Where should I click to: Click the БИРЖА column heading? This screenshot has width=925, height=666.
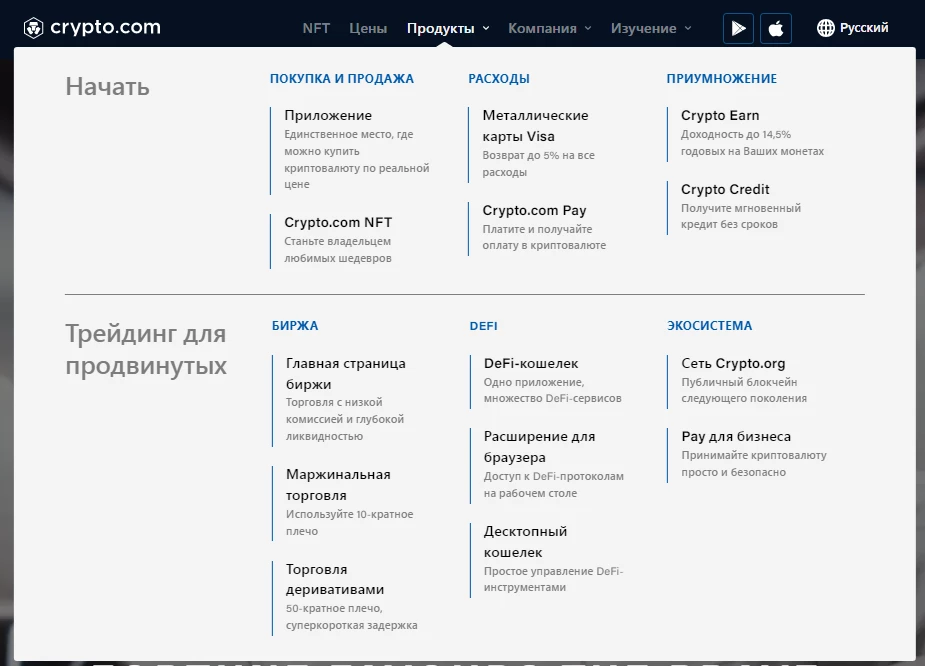pyautogui.click(x=295, y=326)
